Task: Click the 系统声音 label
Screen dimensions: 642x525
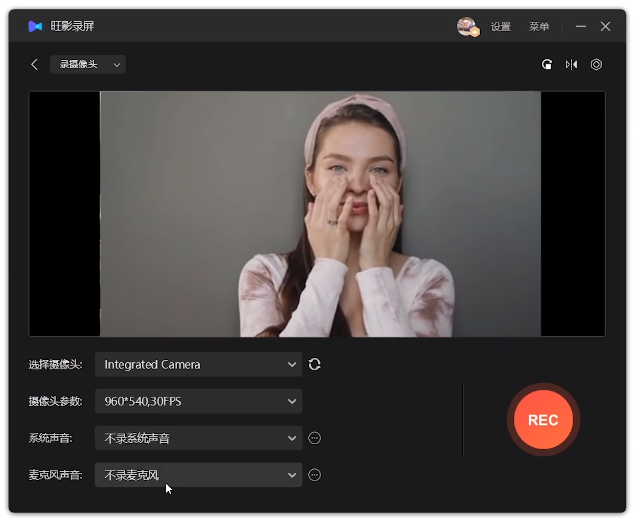Action: point(50,438)
